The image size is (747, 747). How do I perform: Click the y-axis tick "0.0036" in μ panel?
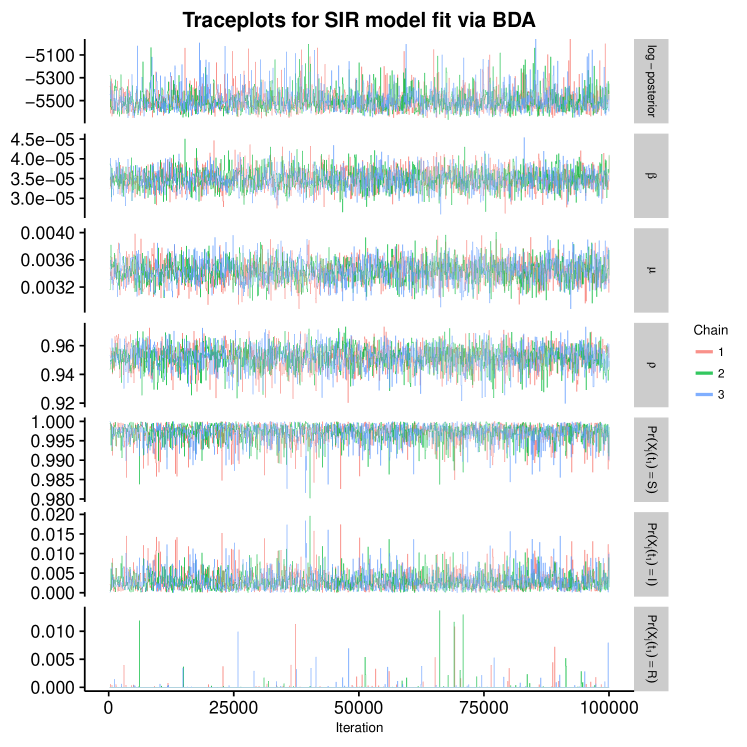click(x=48, y=260)
